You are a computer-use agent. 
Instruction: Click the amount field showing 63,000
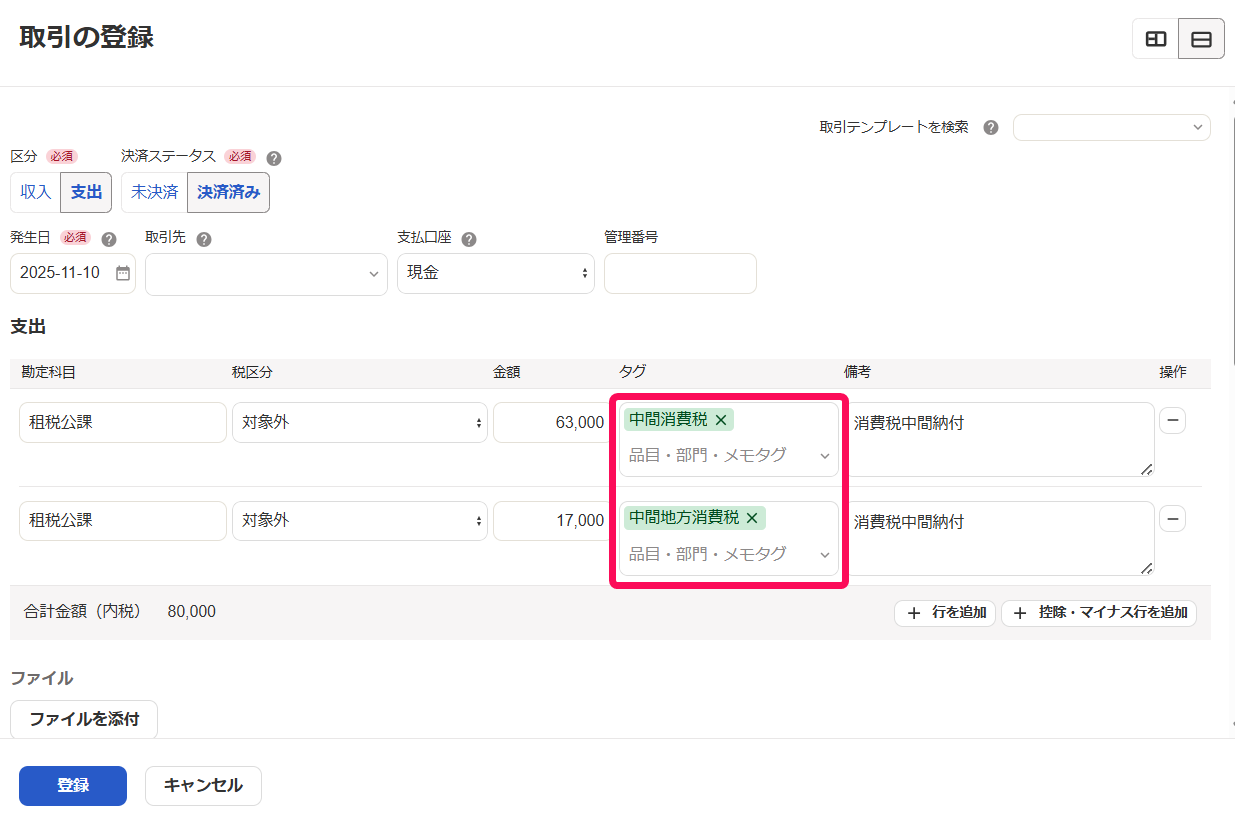(553, 422)
